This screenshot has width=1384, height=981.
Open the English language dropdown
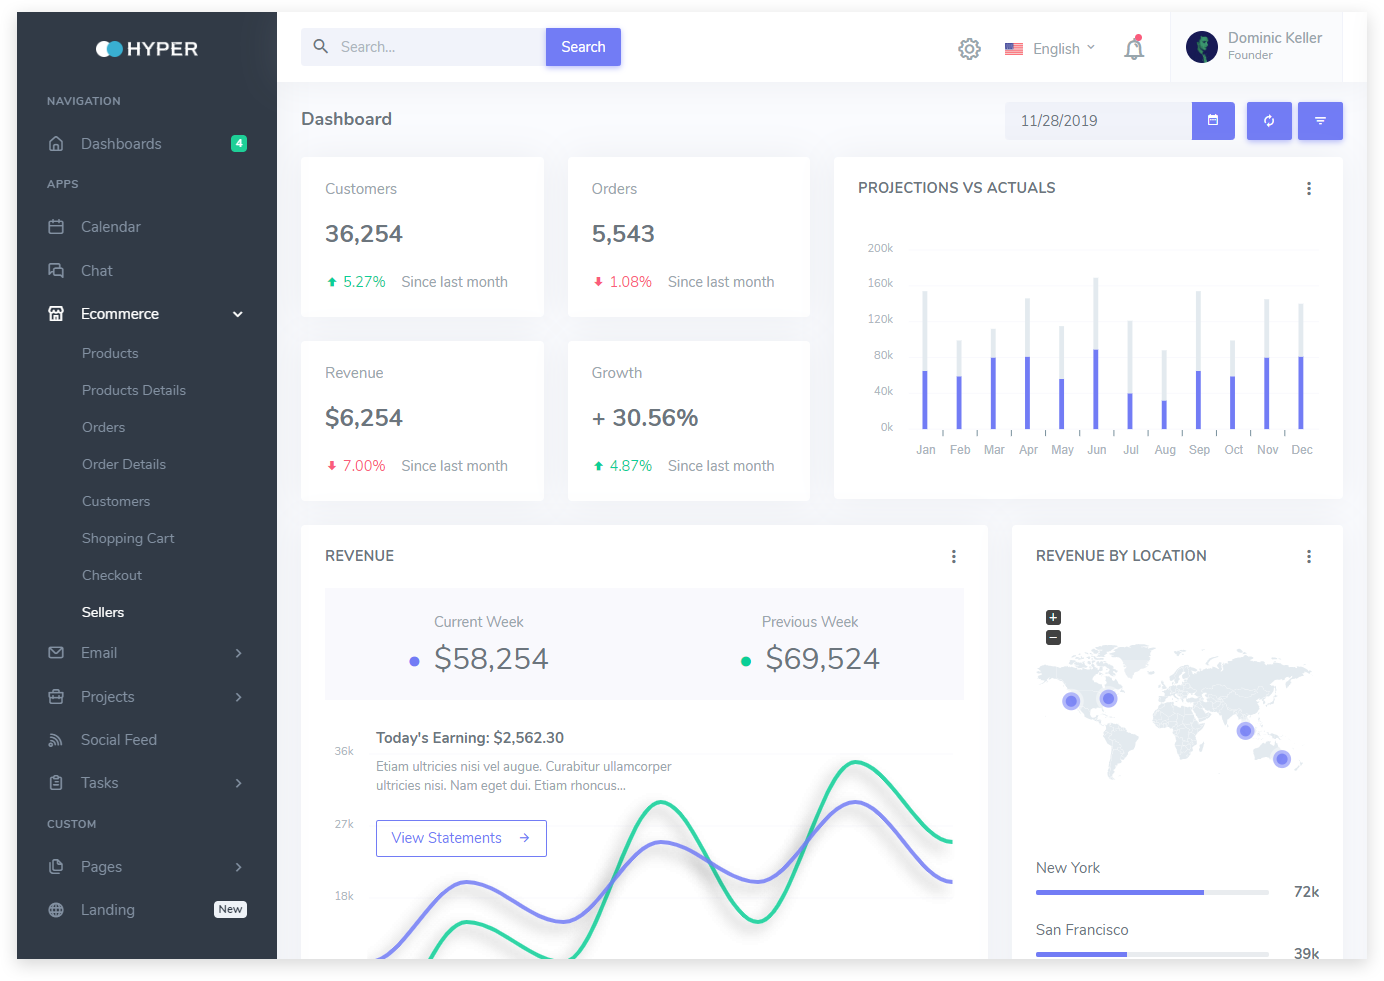pyautogui.click(x=1050, y=49)
